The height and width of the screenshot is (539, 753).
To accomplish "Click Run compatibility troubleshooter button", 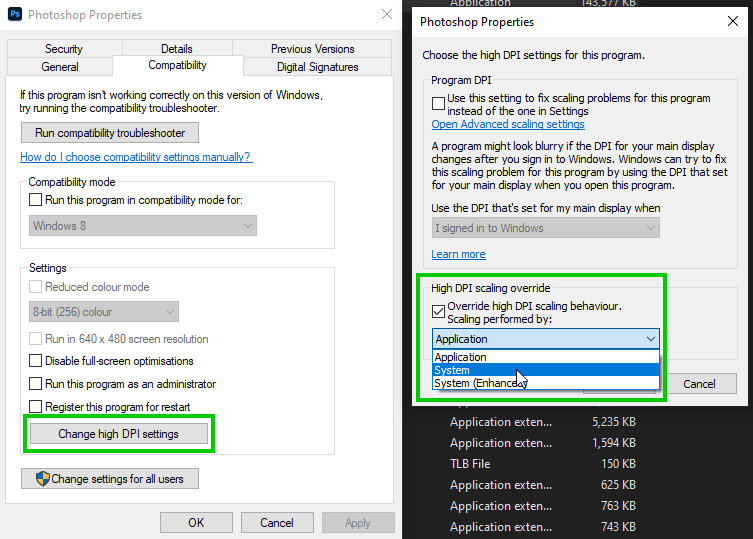I will point(110,133).
